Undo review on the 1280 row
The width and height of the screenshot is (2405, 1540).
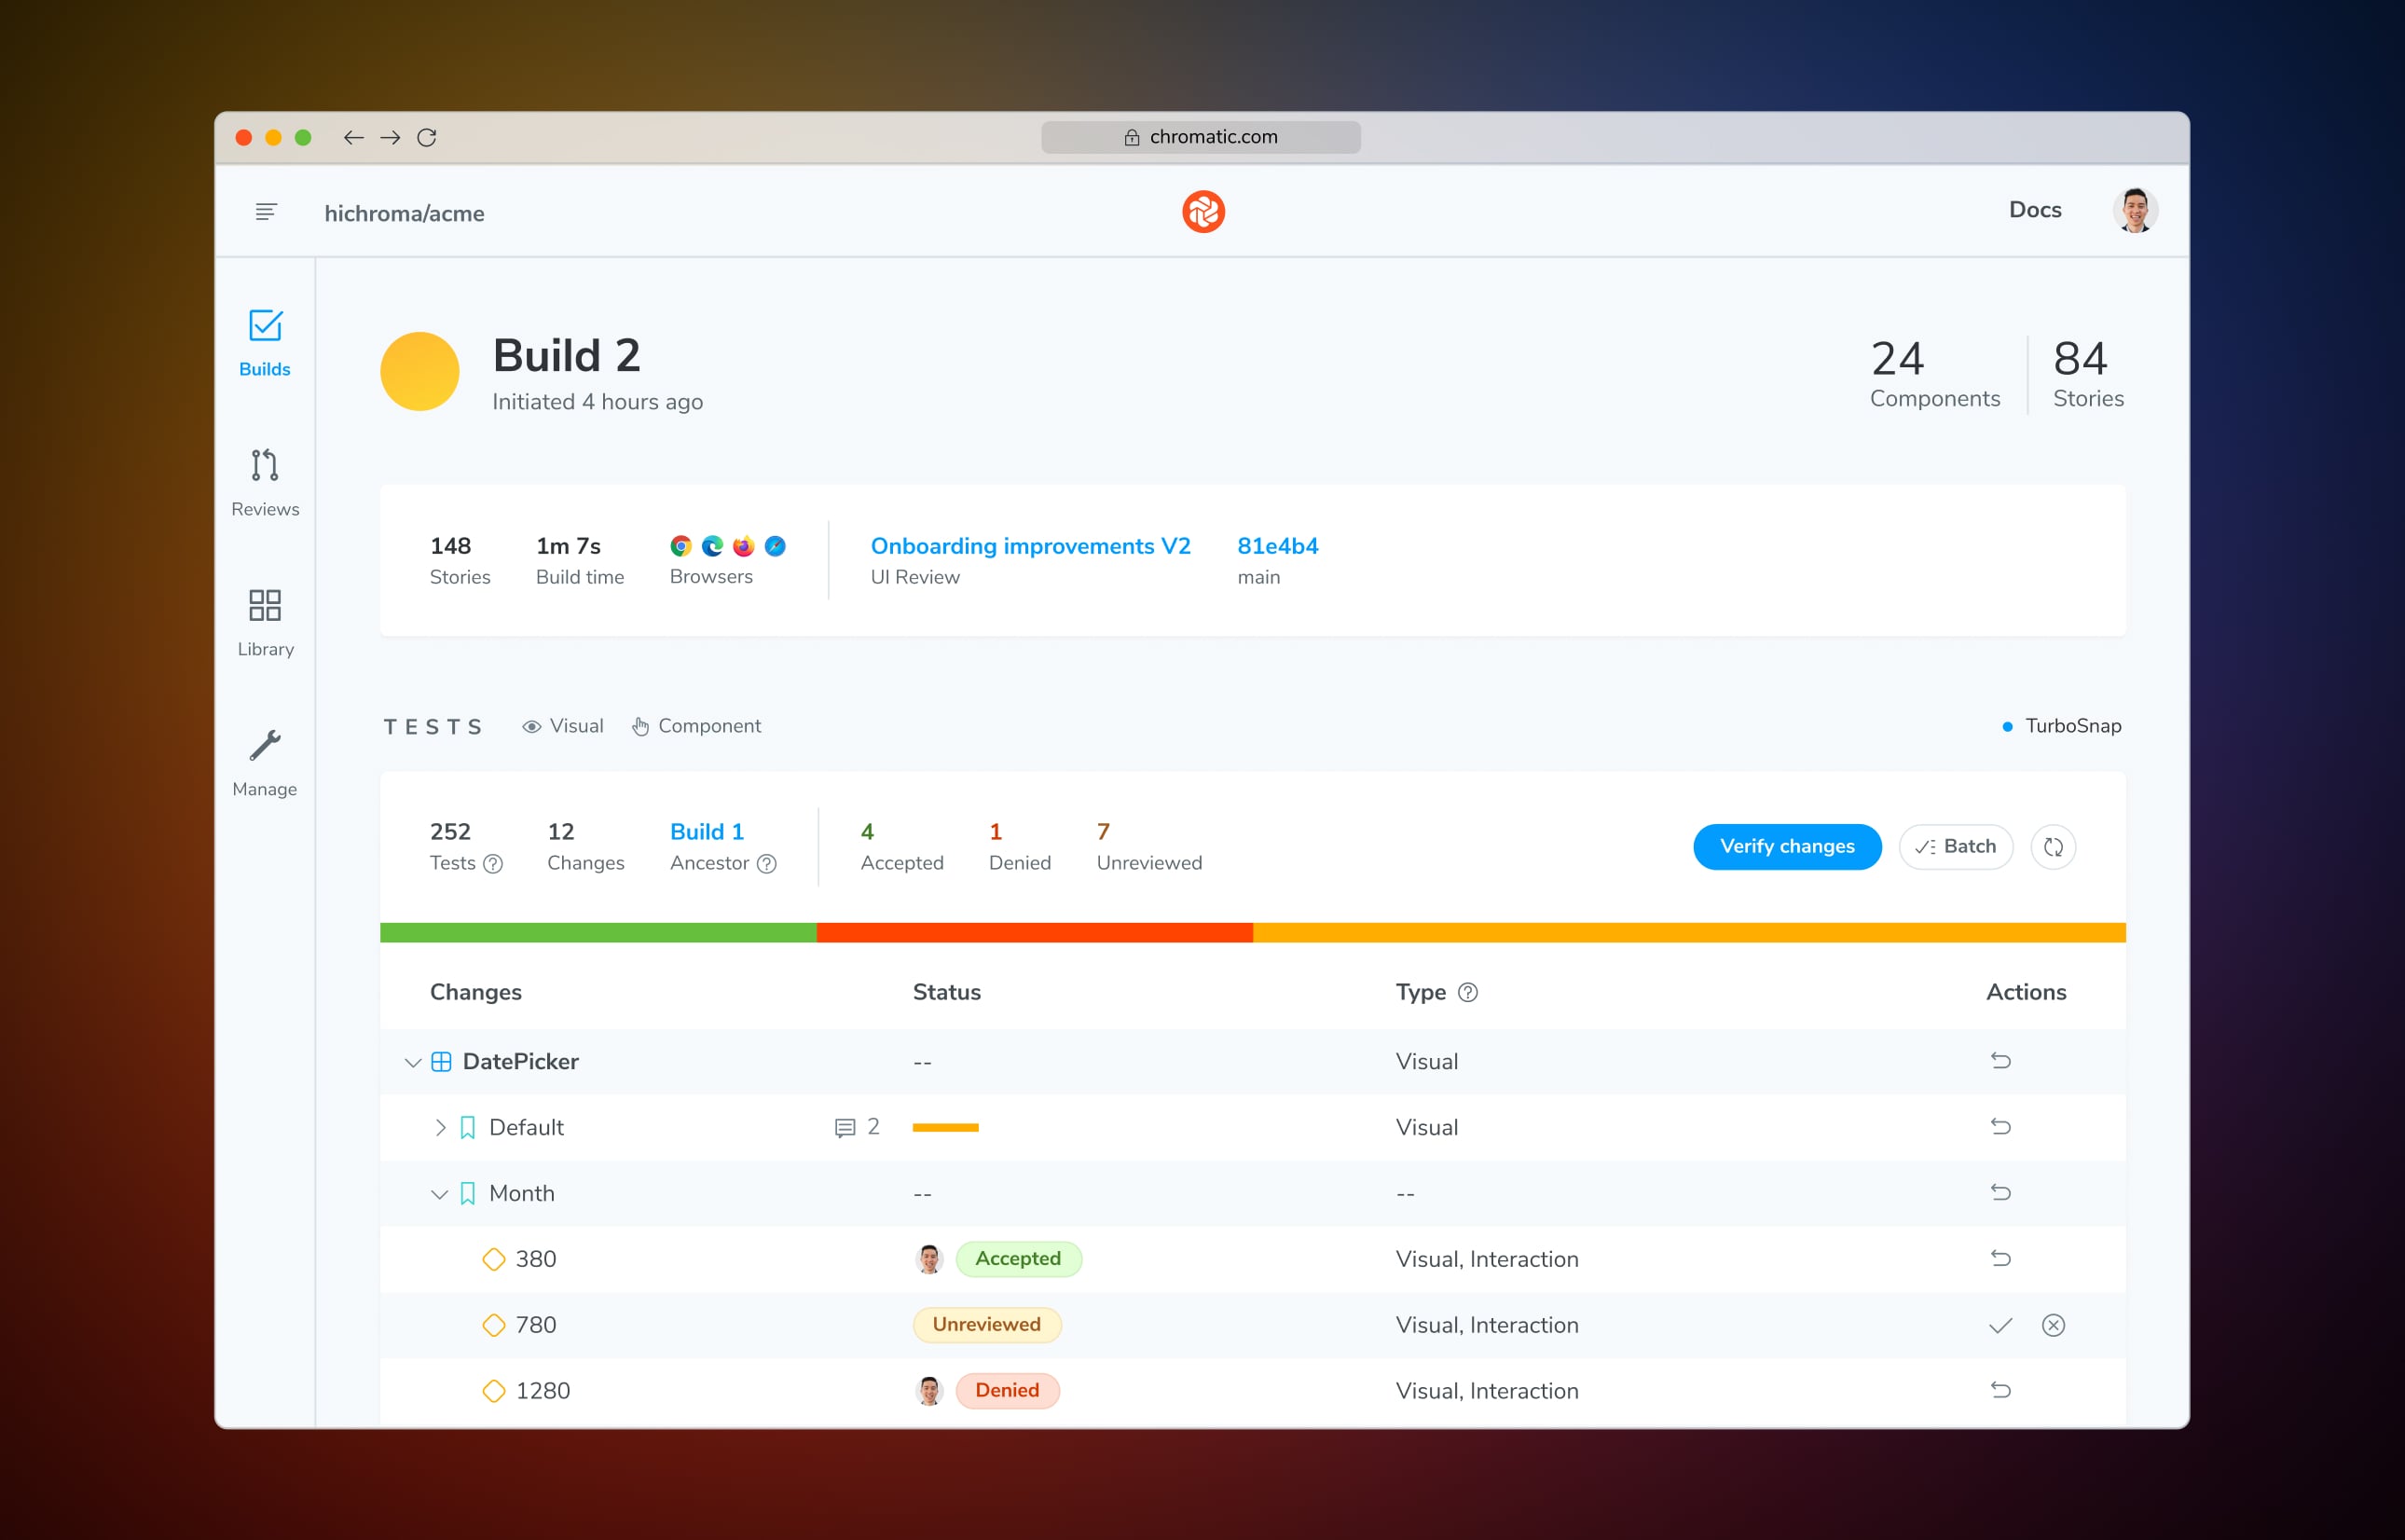tap(2000, 1390)
